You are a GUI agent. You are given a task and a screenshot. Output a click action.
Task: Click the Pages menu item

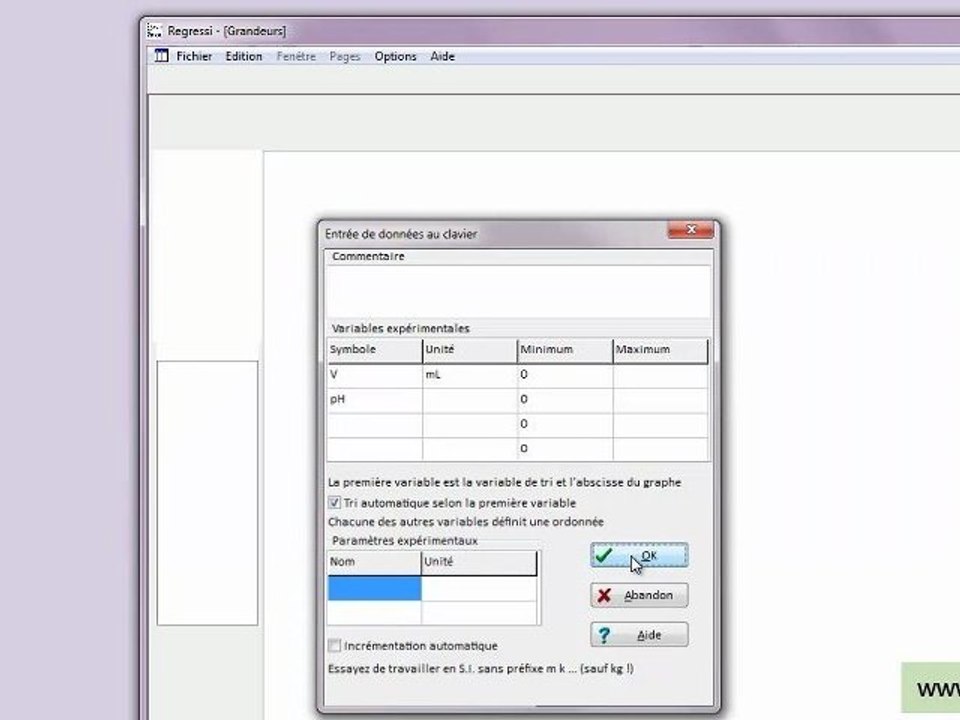click(345, 56)
